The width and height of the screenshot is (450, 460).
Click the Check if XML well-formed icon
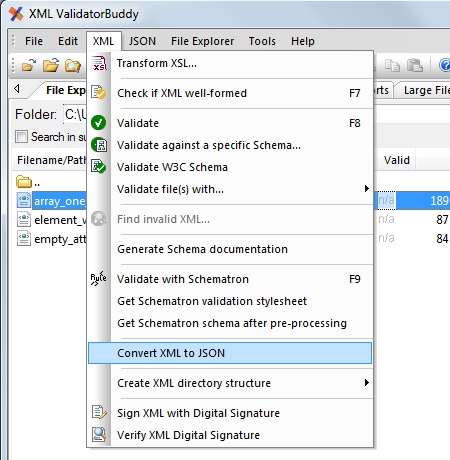[x=99, y=93]
